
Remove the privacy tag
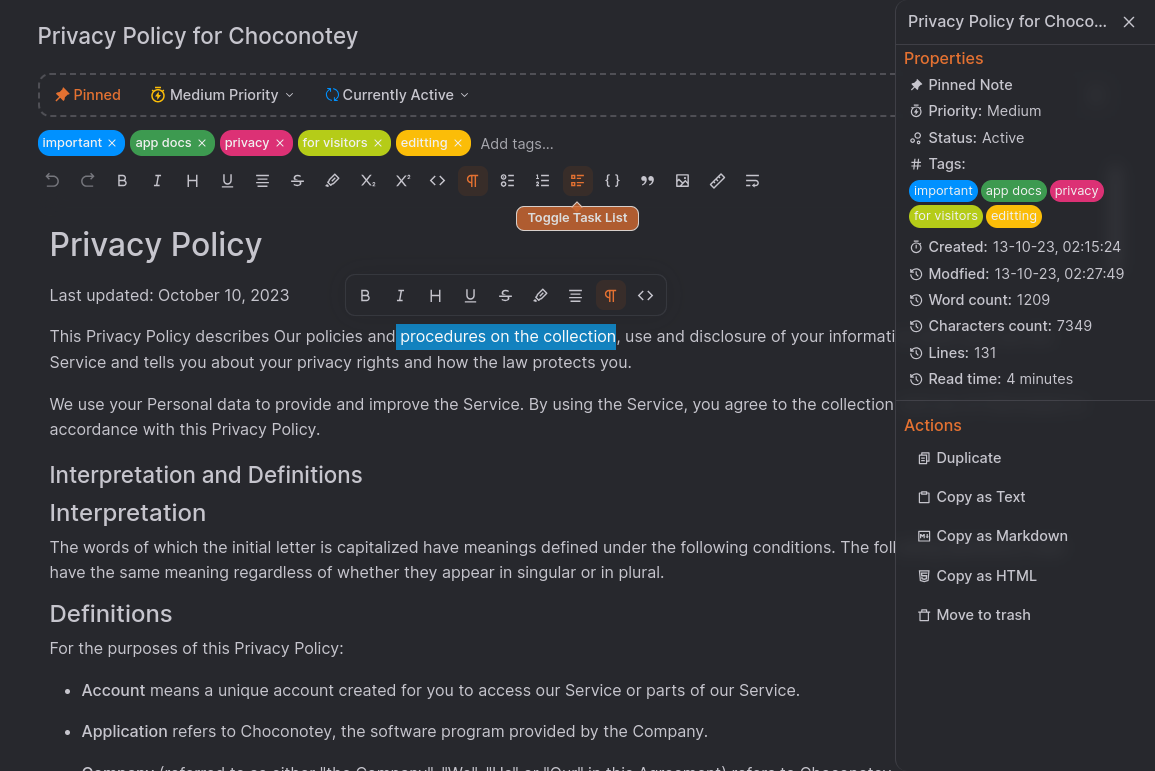click(280, 143)
